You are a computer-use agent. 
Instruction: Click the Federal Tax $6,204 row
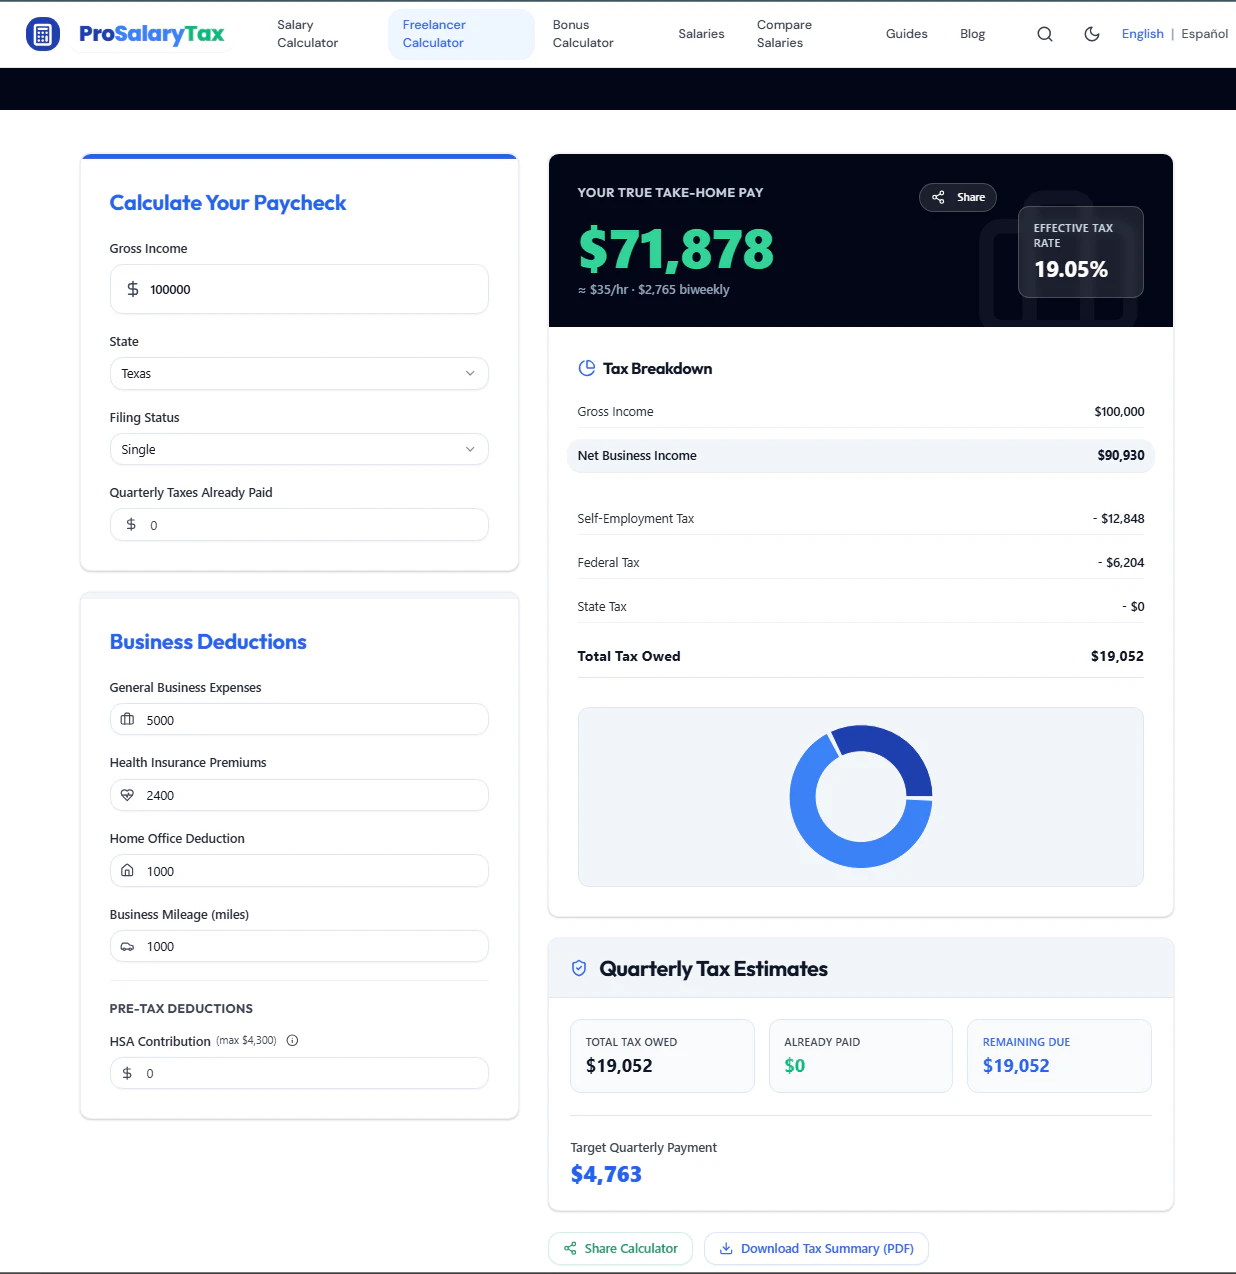point(860,562)
